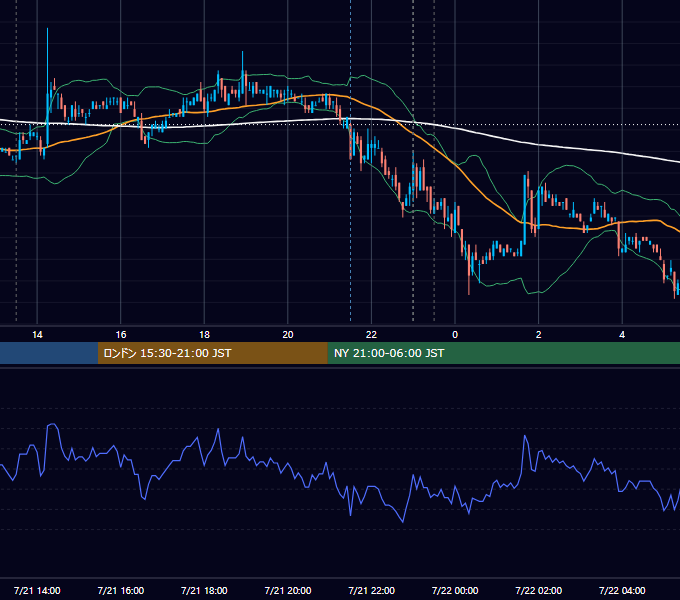
Task: Click the 7/22 04:00 date label
Action: [x=622, y=590]
